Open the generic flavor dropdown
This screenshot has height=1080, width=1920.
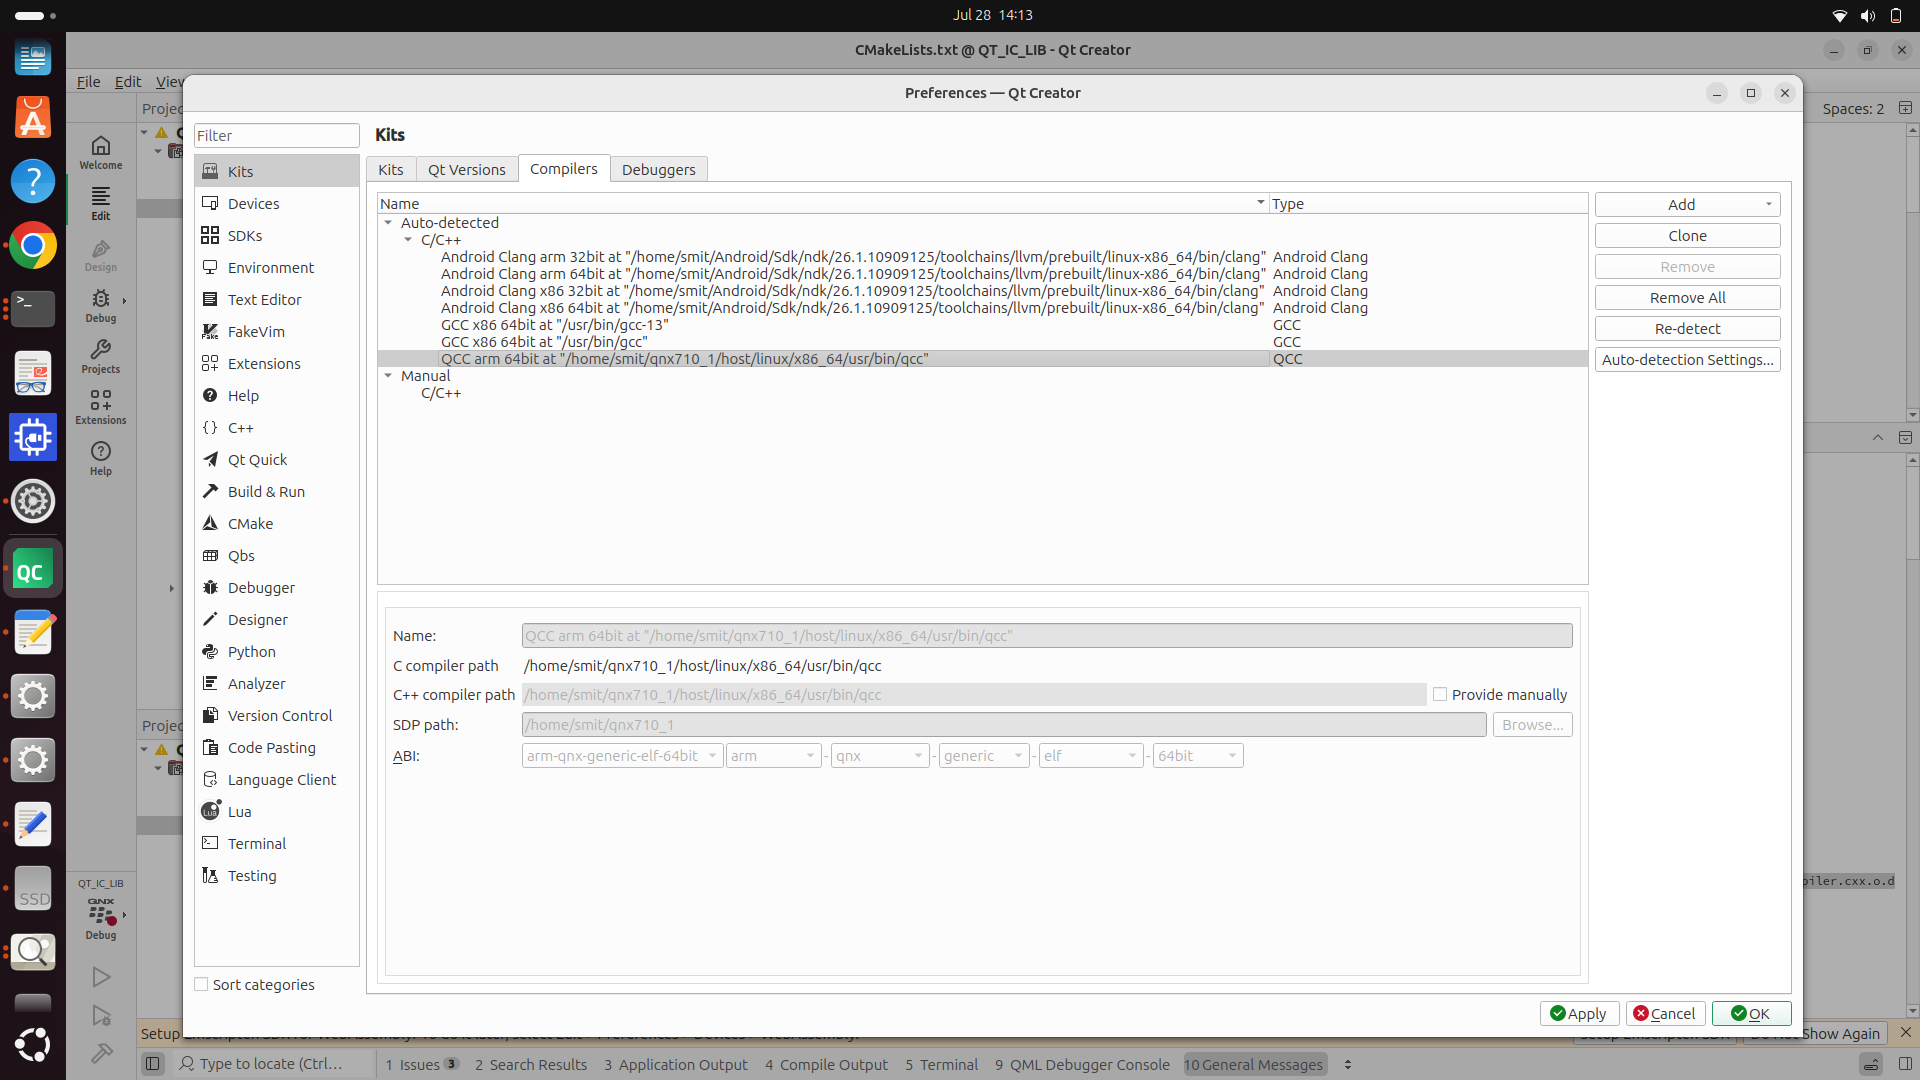[984, 756]
